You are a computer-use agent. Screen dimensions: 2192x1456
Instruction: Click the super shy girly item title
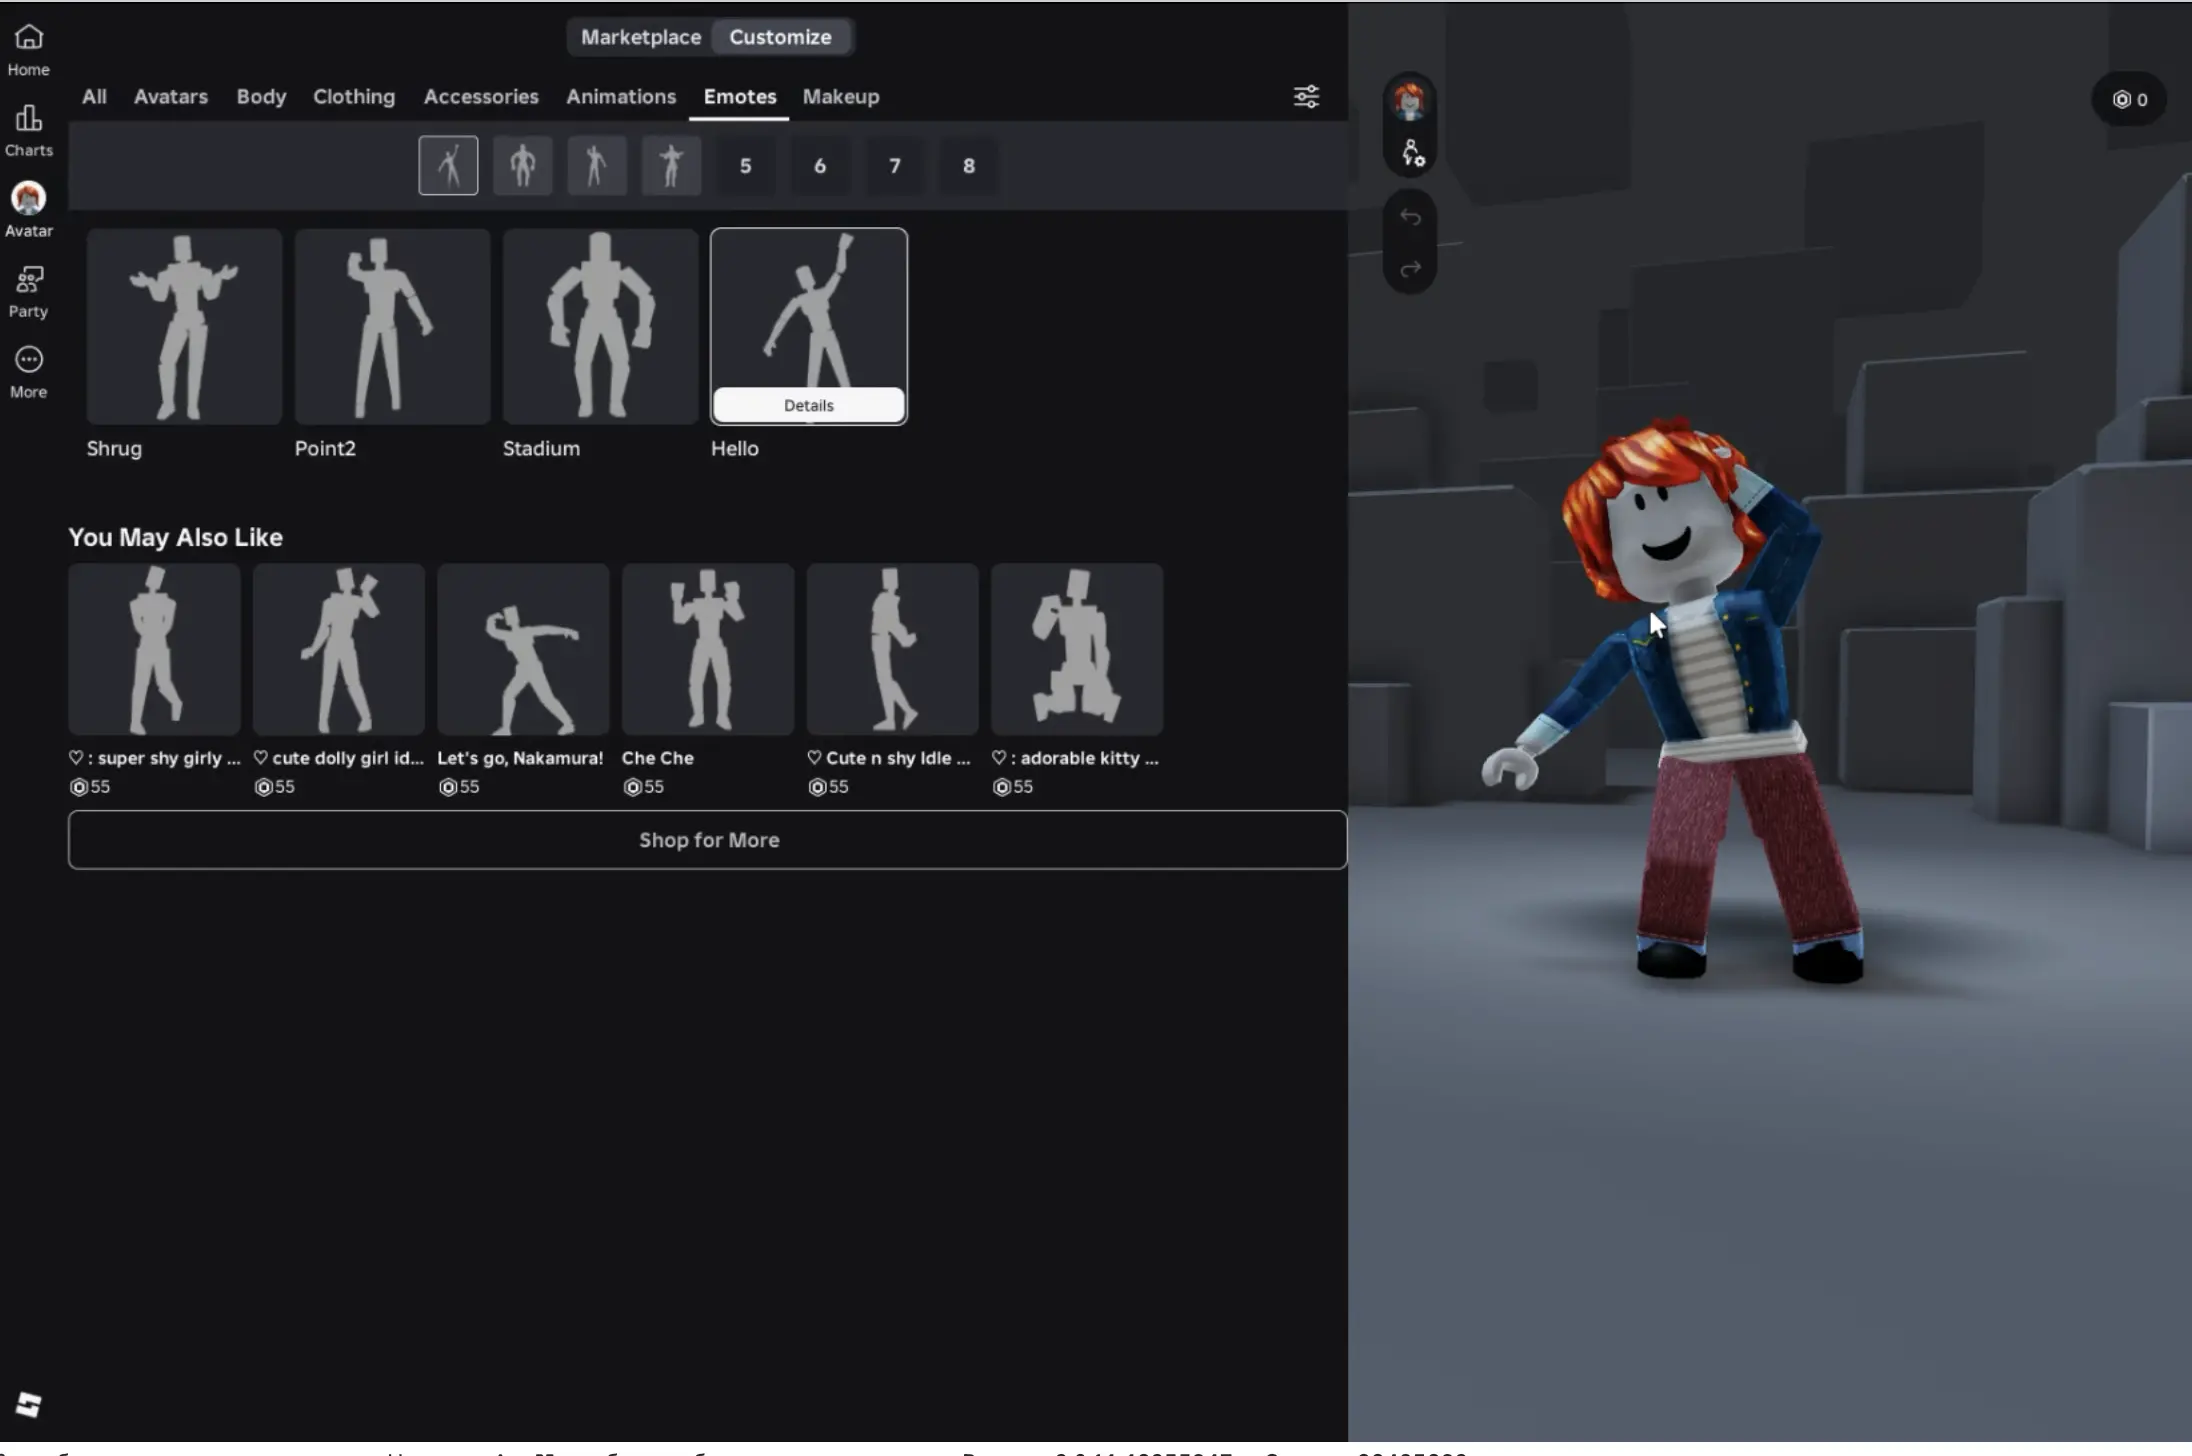coord(155,758)
